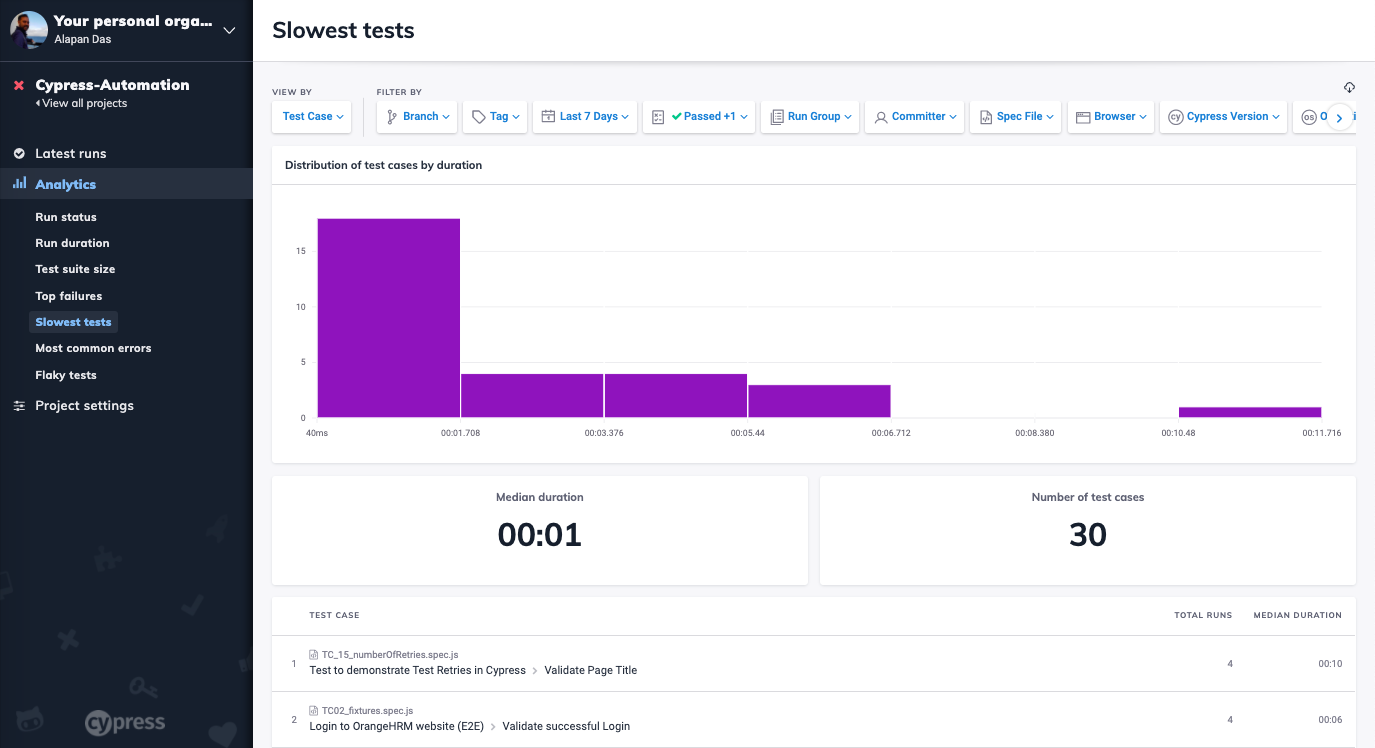This screenshot has width=1375, height=748.
Task: Open the Browser filter dropdown
Action: click(1111, 116)
